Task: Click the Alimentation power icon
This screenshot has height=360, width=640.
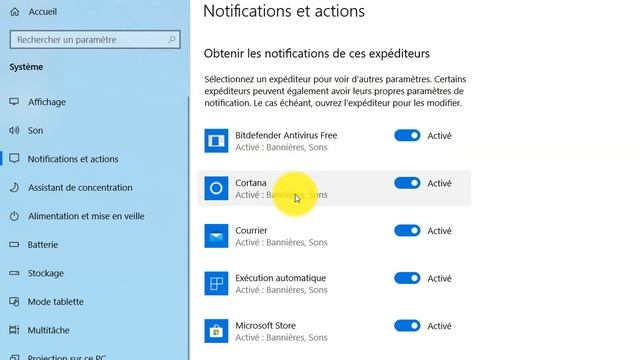Action: click(14, 216)
